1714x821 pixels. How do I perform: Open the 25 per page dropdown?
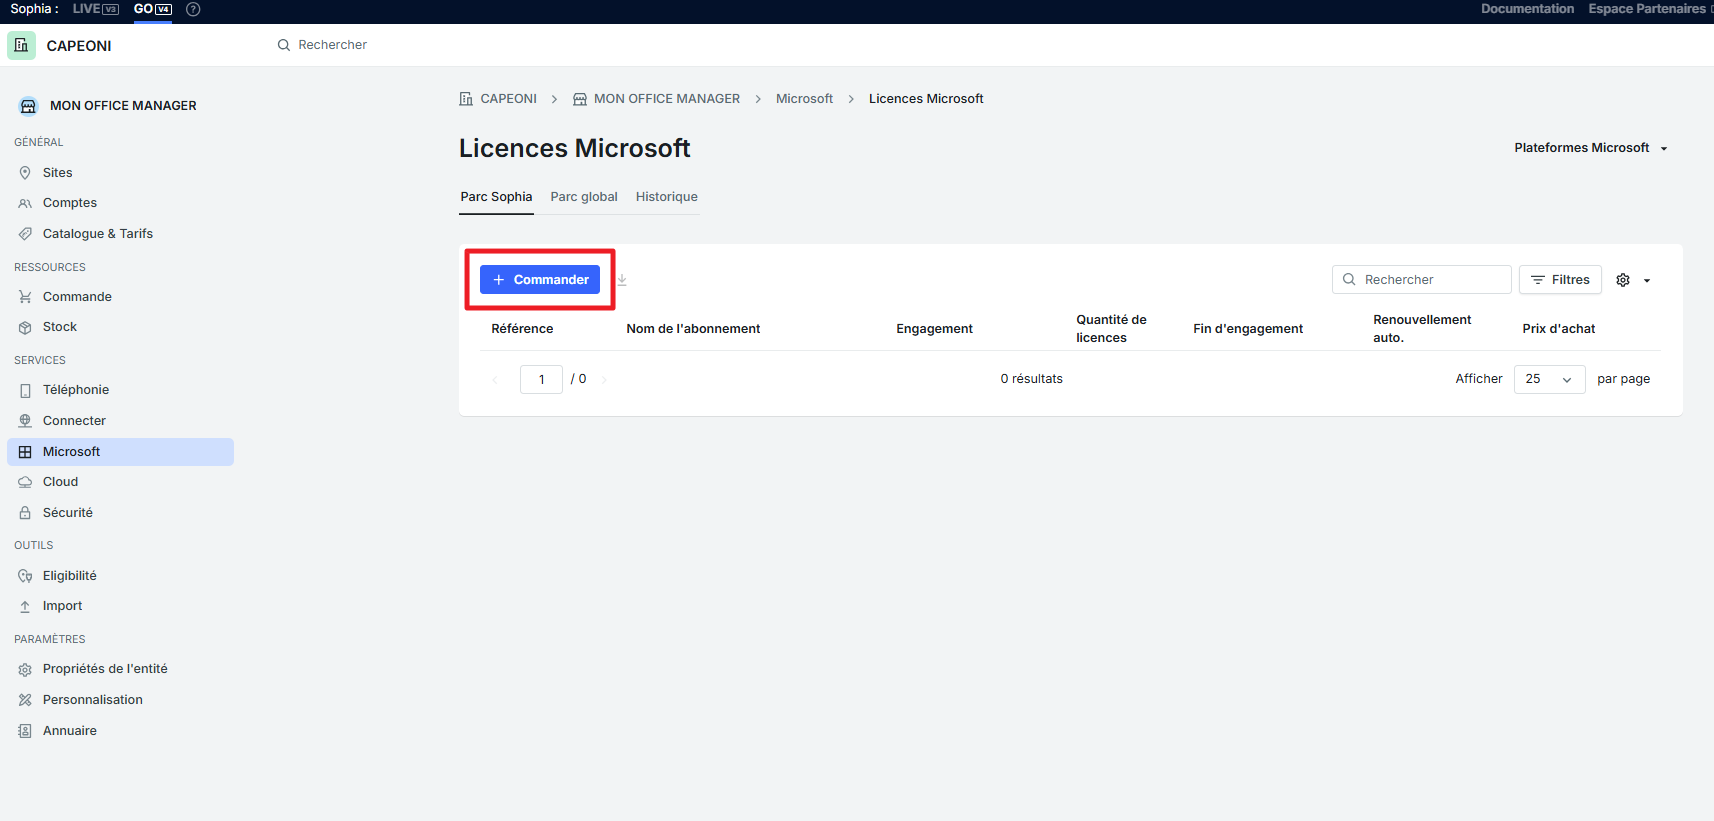1549,379
